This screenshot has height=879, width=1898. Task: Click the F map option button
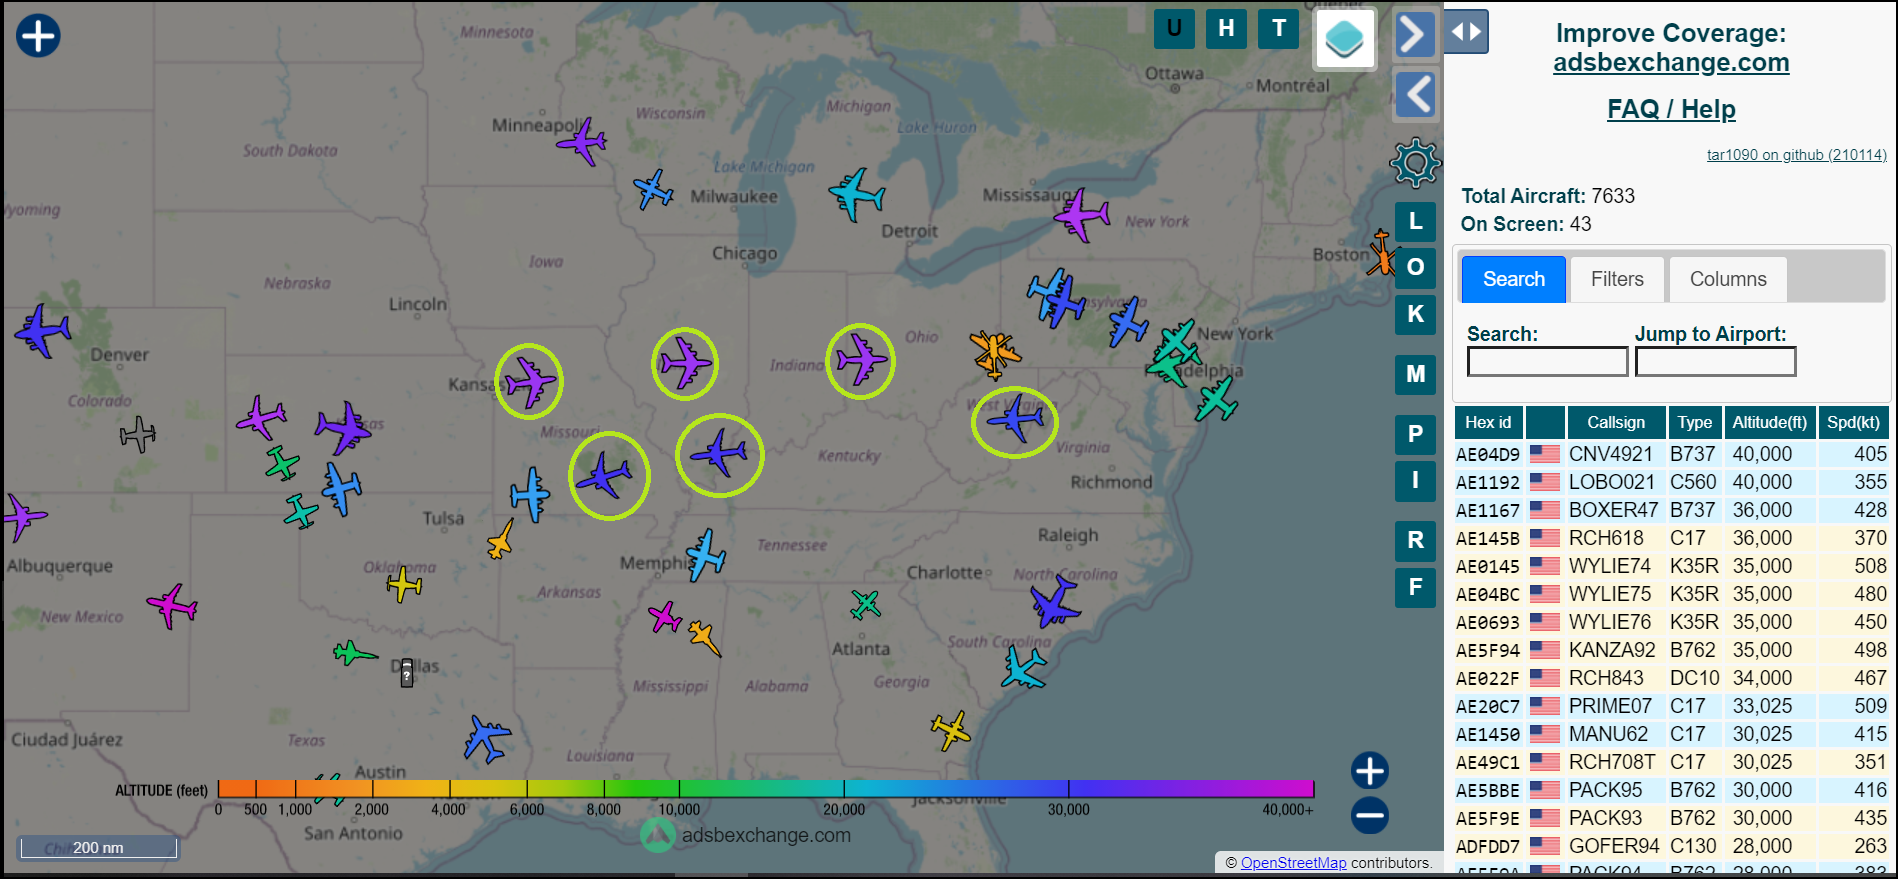1415,587
